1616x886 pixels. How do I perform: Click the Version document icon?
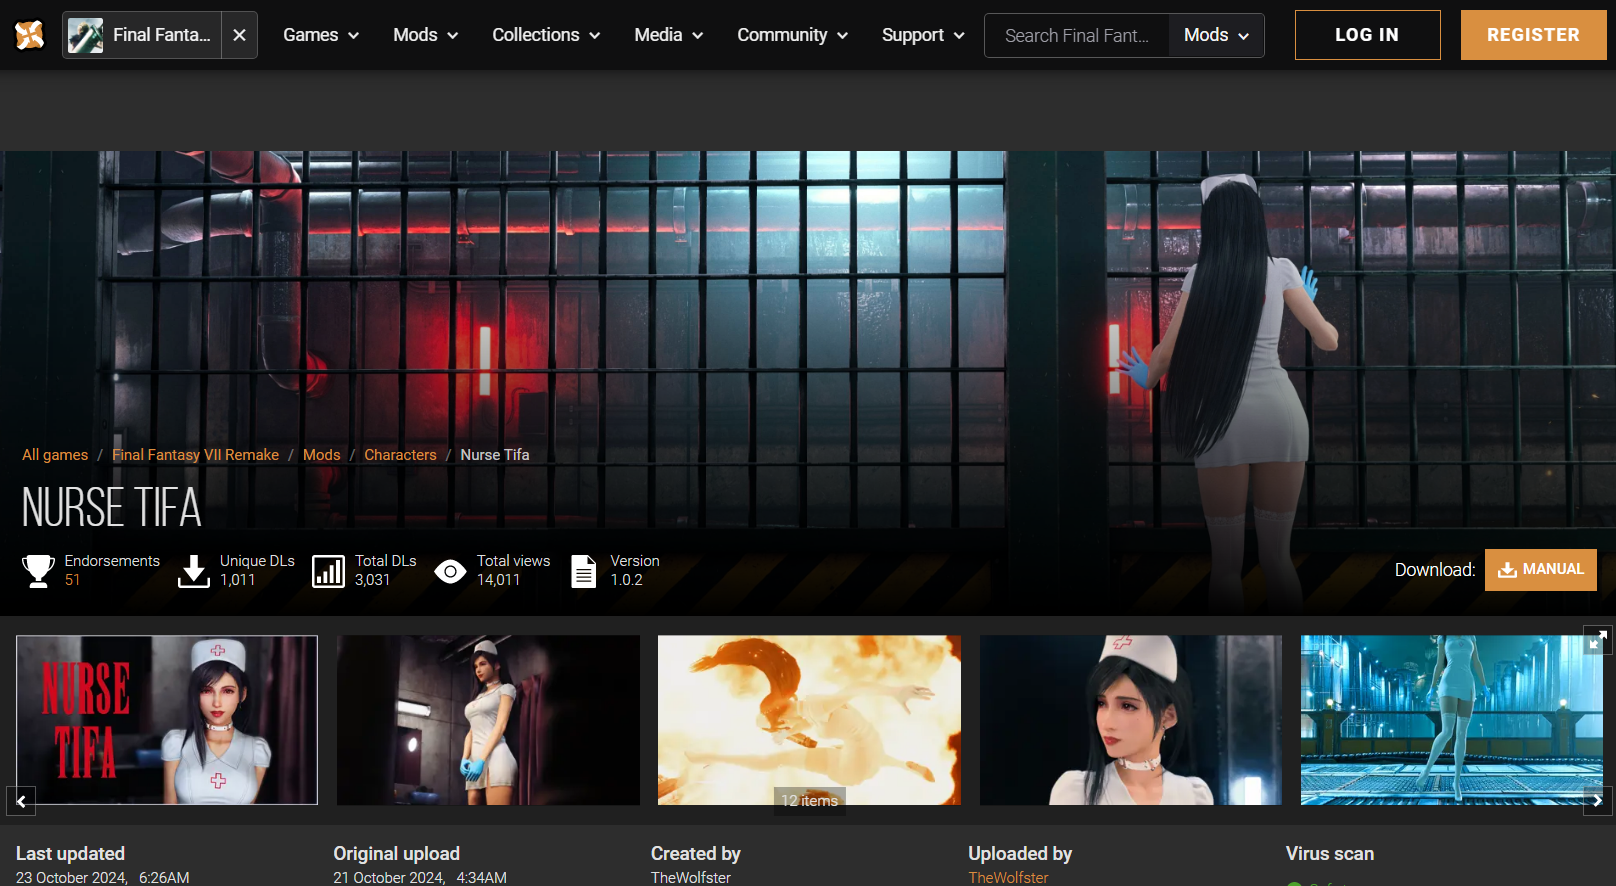coord(583,571)
